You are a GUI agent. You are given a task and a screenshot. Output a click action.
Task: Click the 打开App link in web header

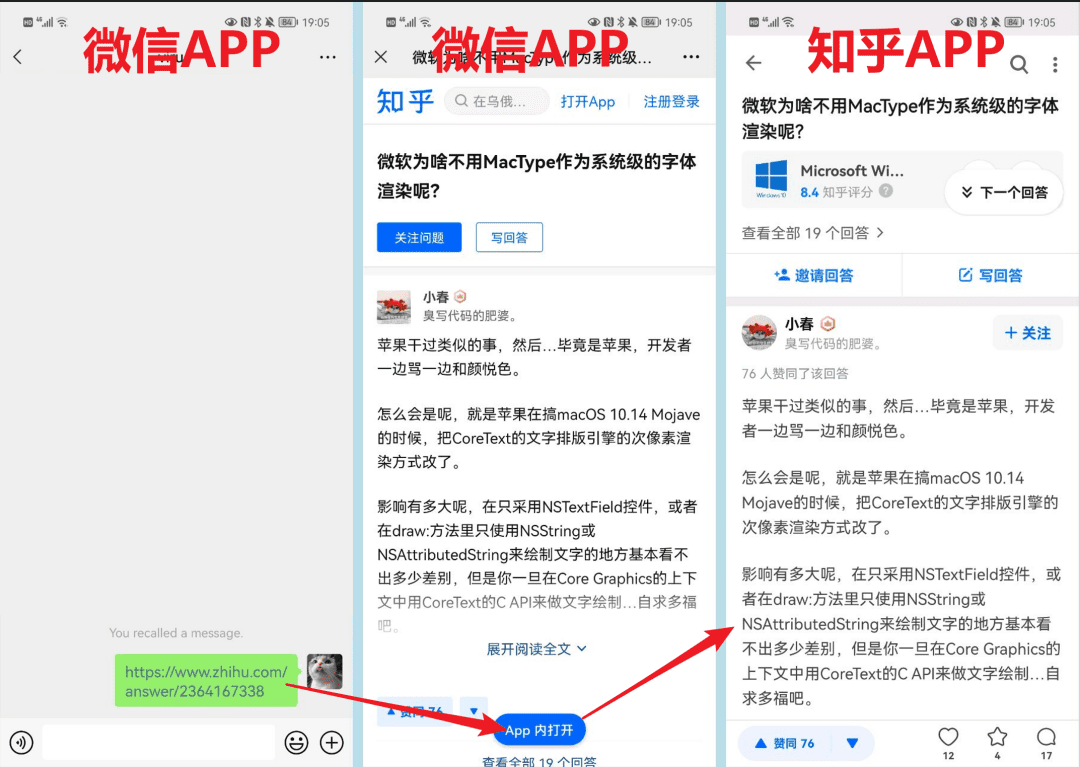point(588,102)
